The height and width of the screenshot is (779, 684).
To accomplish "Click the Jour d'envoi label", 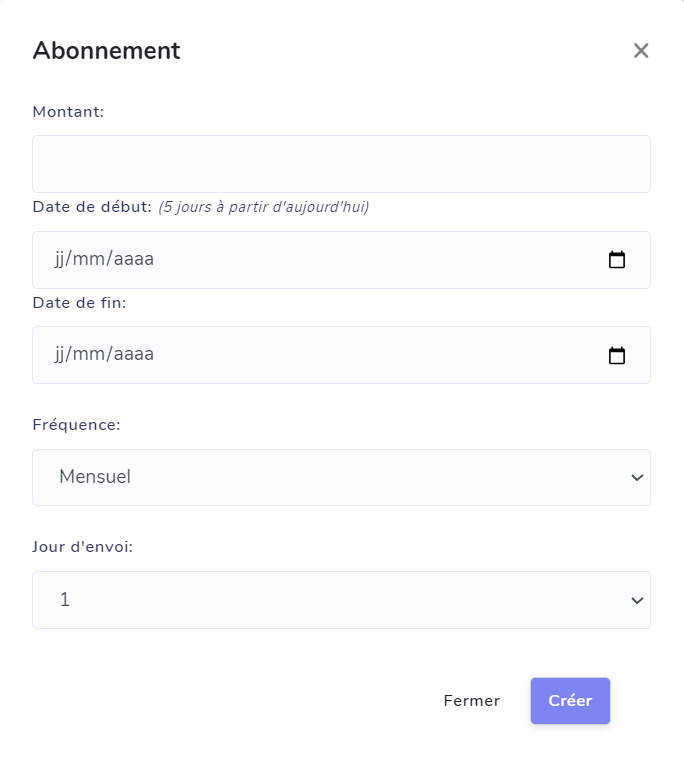I will pyautogui.click(x=82, y=546).
